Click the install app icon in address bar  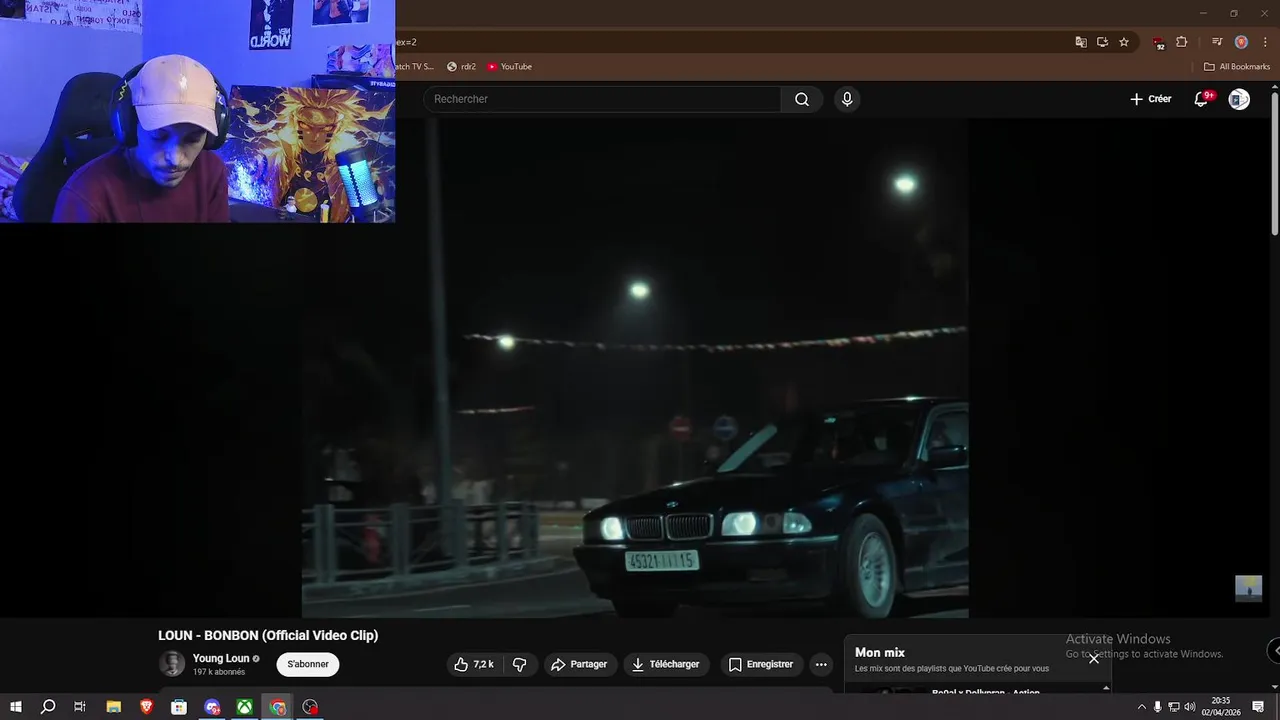click(x=1102, y=42)
